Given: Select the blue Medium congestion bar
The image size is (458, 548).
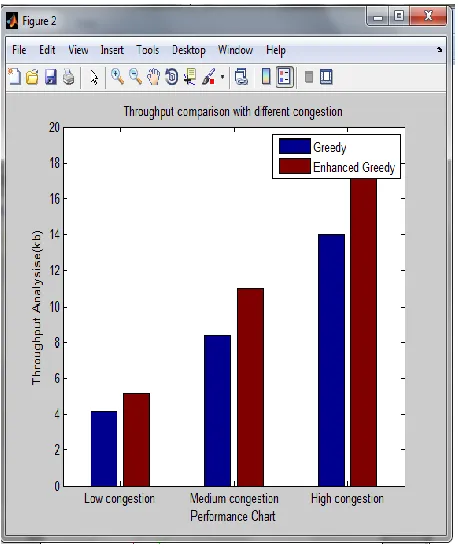Looking at the screenshot, I should coord(217,411).
